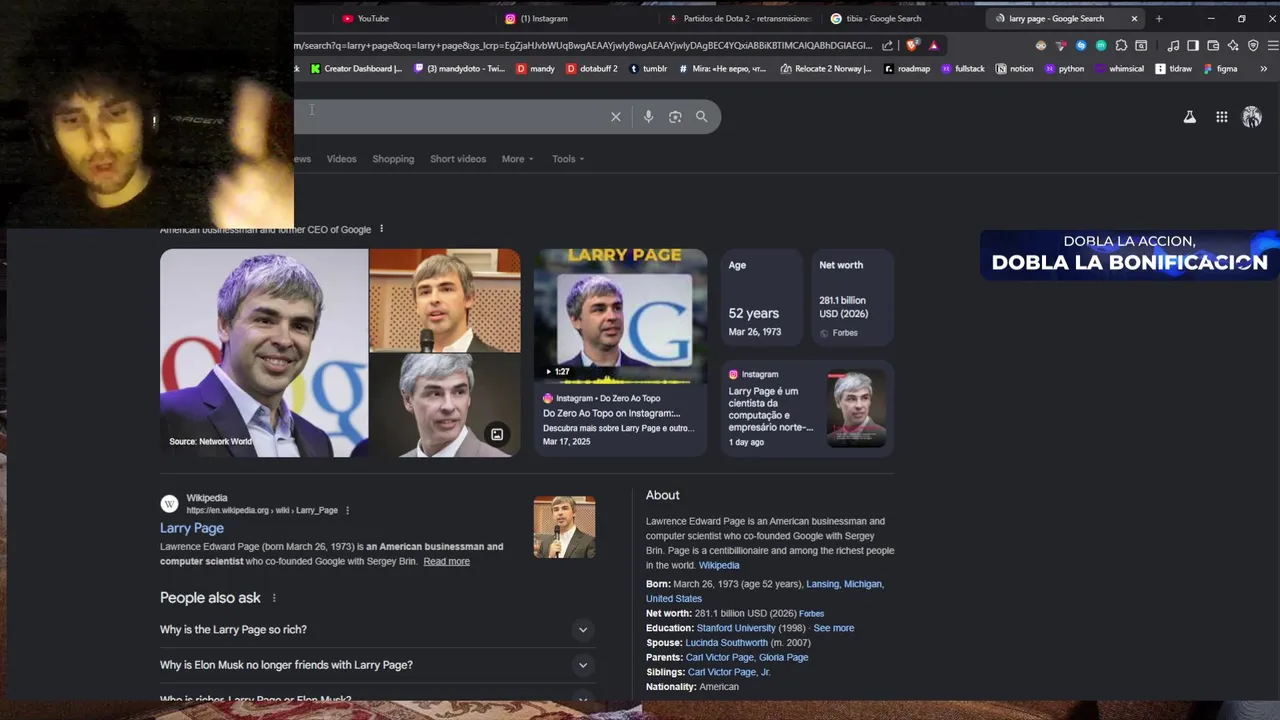Open a new browser tab

click(x=1159, y=18)
